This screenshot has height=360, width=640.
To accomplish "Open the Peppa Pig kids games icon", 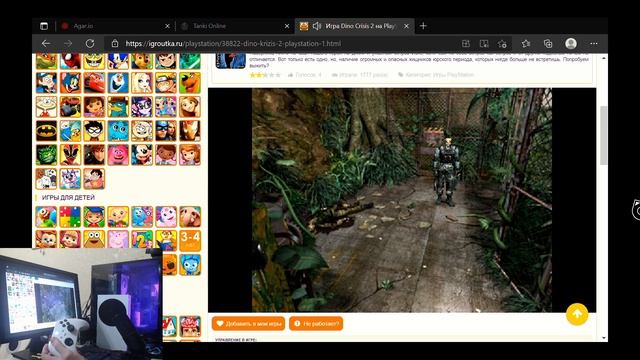I will pyautogui.click(x=118, y=240).
